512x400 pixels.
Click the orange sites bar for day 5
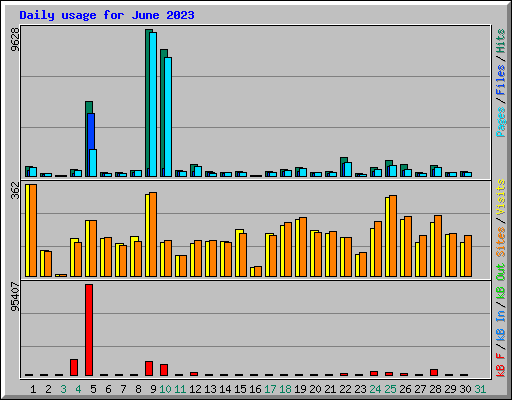point(93,248)
